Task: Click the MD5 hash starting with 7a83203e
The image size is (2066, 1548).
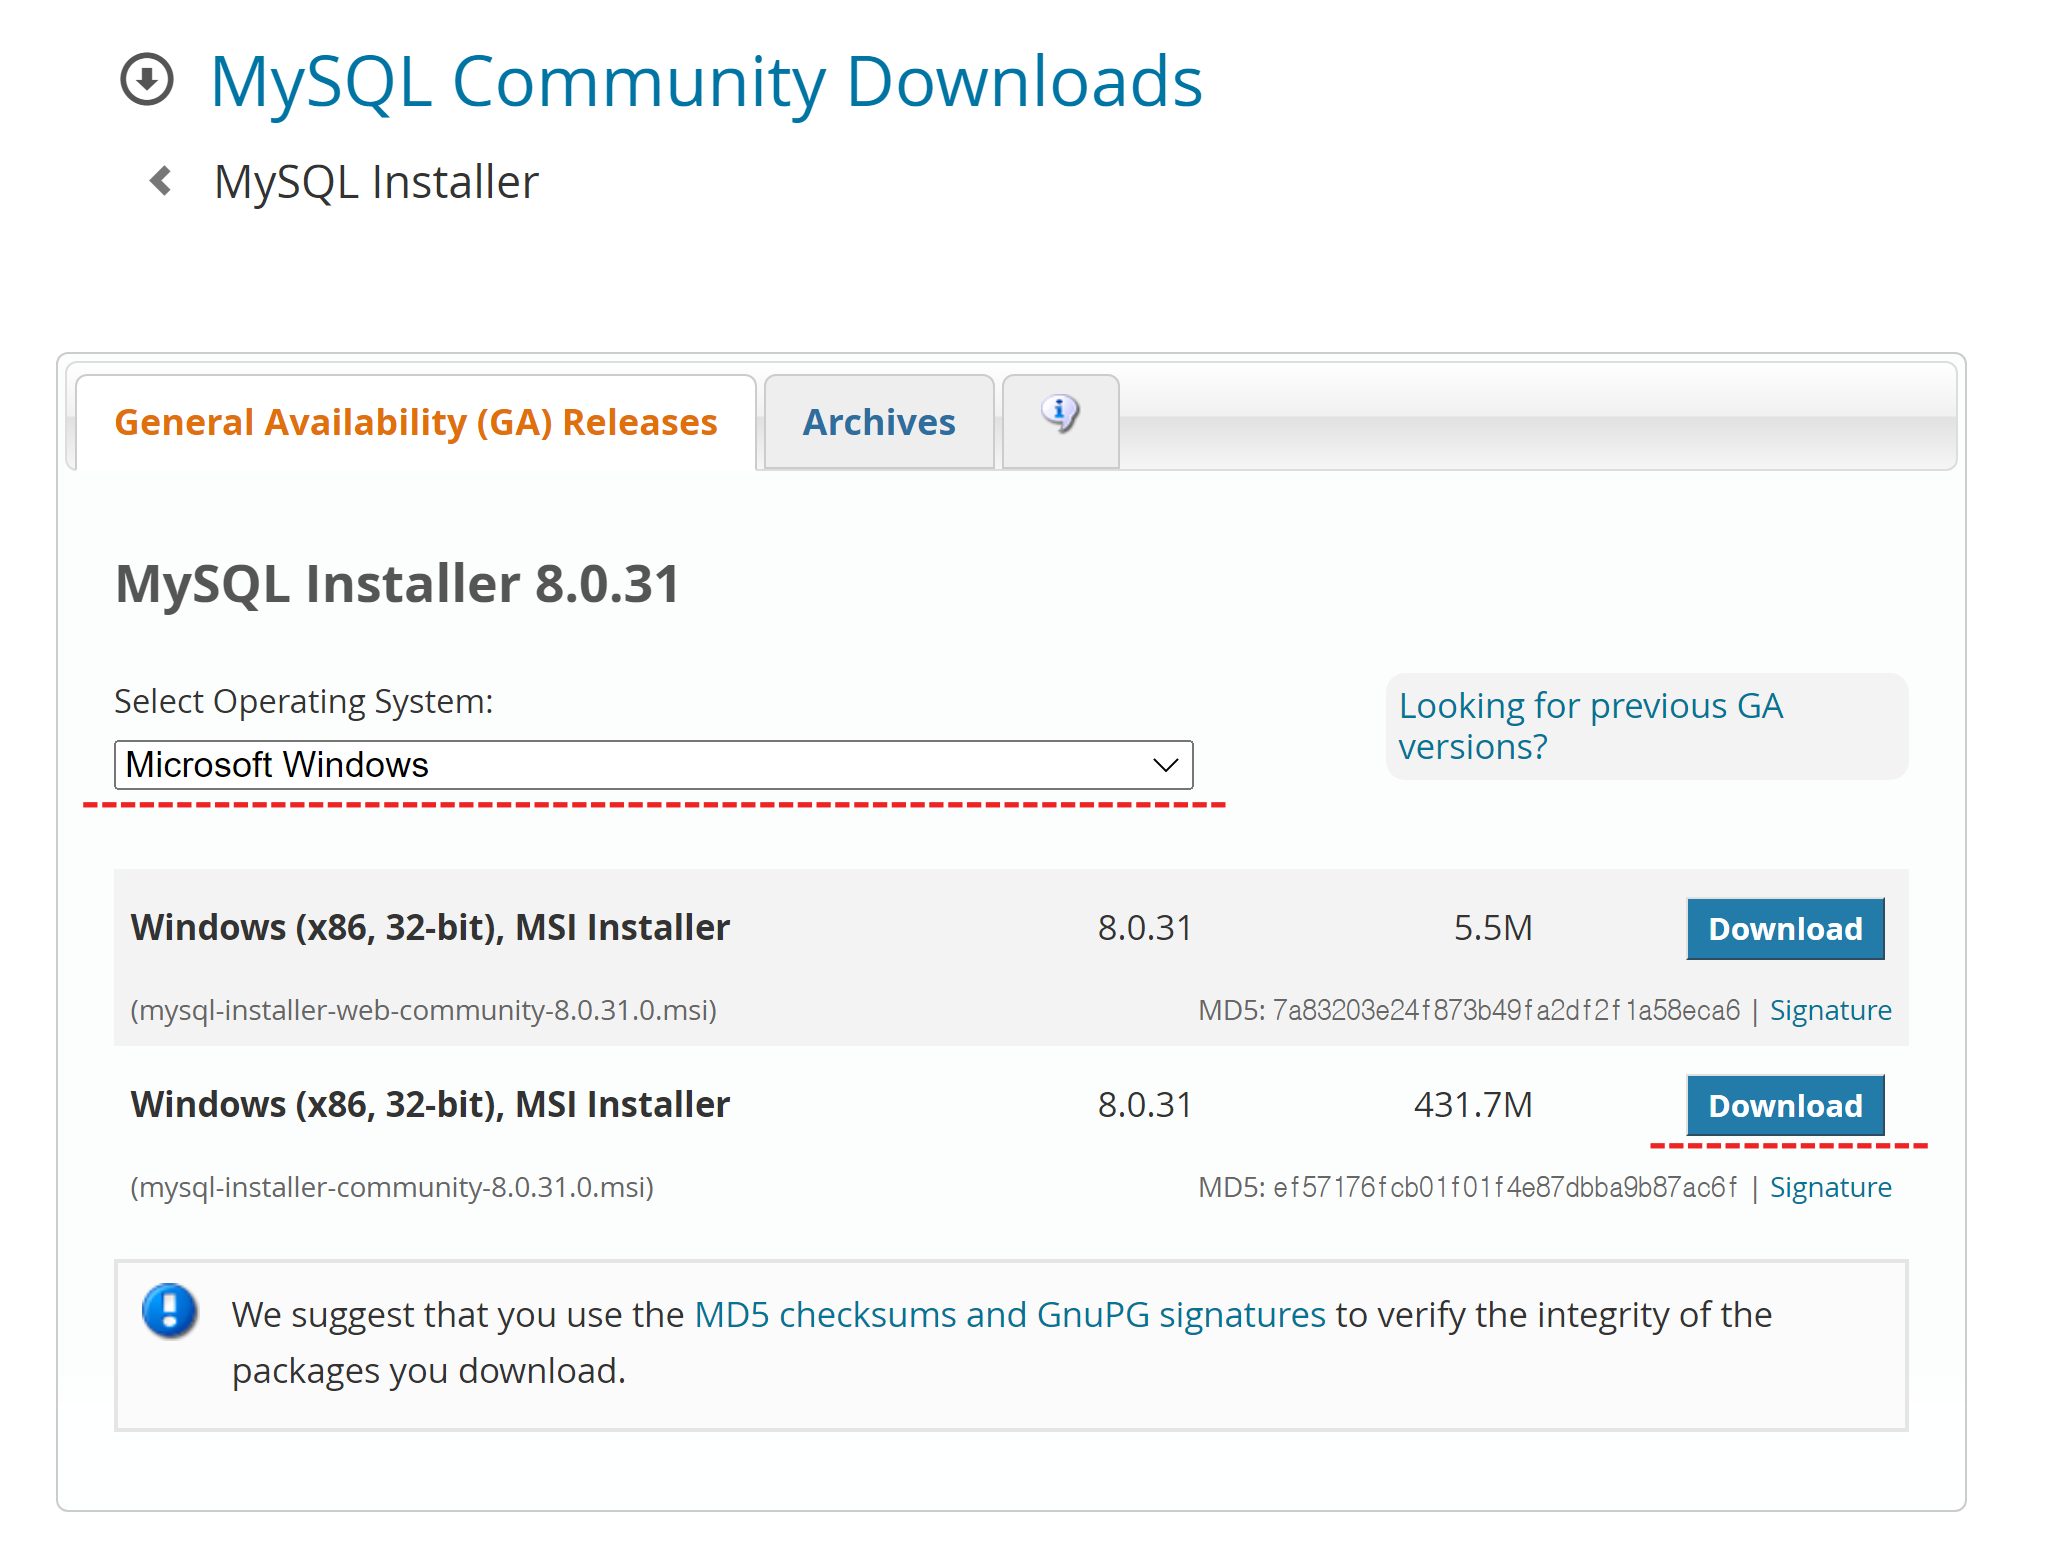Action: (x=1506, y=1010)
